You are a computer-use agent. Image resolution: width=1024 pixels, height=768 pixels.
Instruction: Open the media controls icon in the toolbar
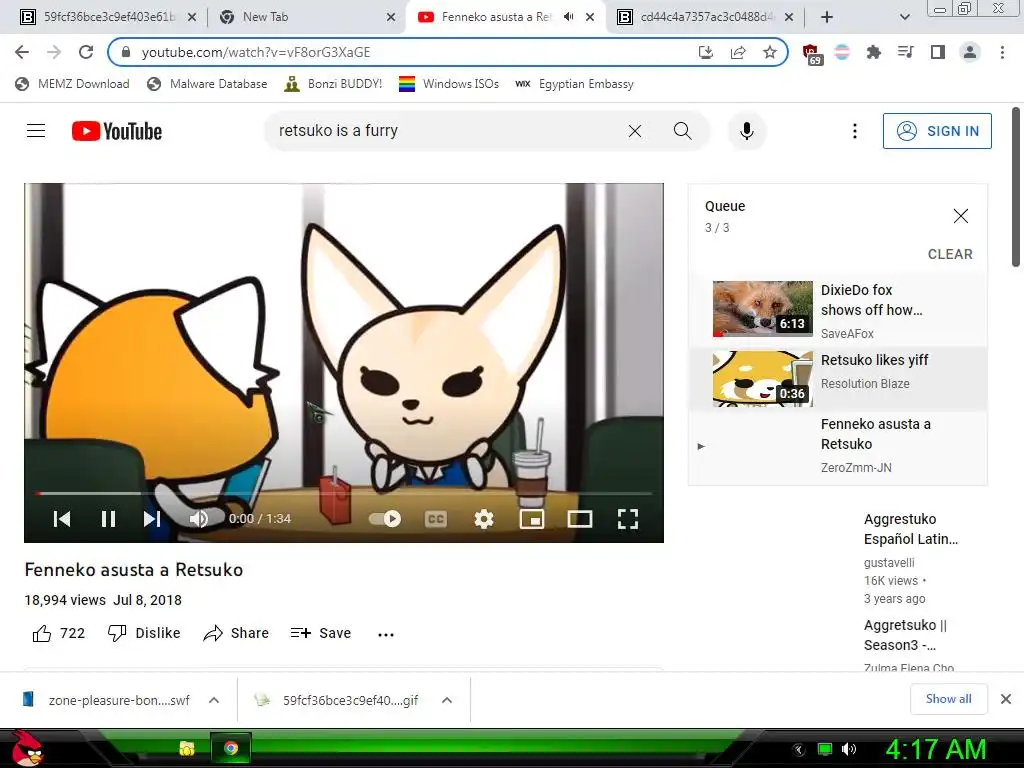(905, 52)
